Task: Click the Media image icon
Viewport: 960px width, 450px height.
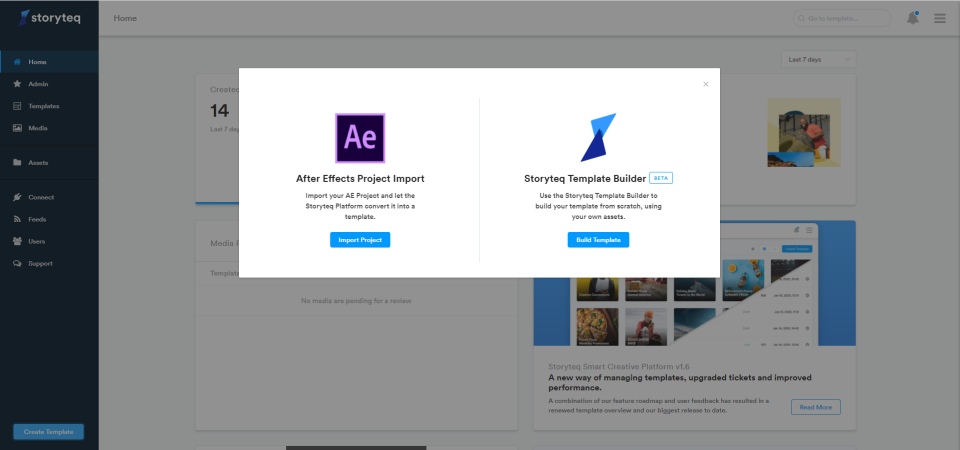Action: click(18, 128)
